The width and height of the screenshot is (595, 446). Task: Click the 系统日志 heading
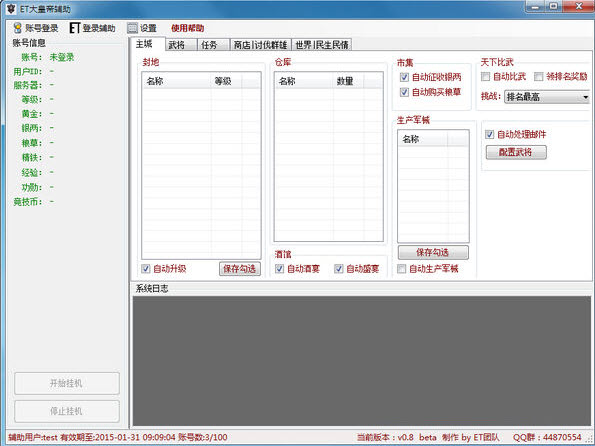click(x=152, y=288)
